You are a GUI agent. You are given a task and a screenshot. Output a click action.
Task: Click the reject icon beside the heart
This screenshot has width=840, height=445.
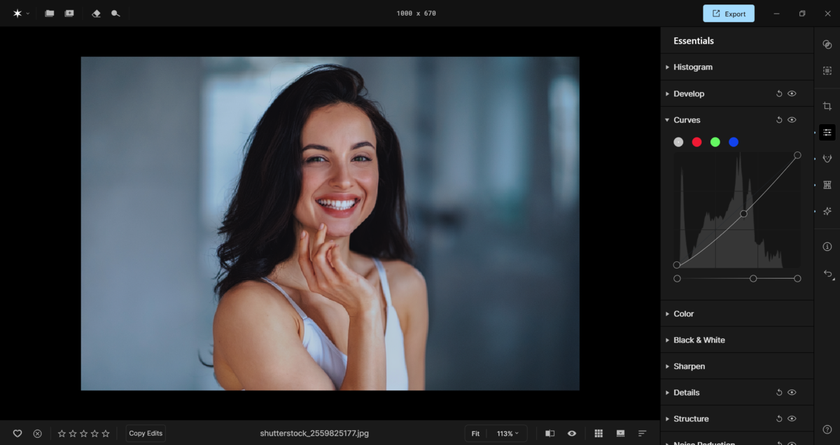[x=37, y=433]
